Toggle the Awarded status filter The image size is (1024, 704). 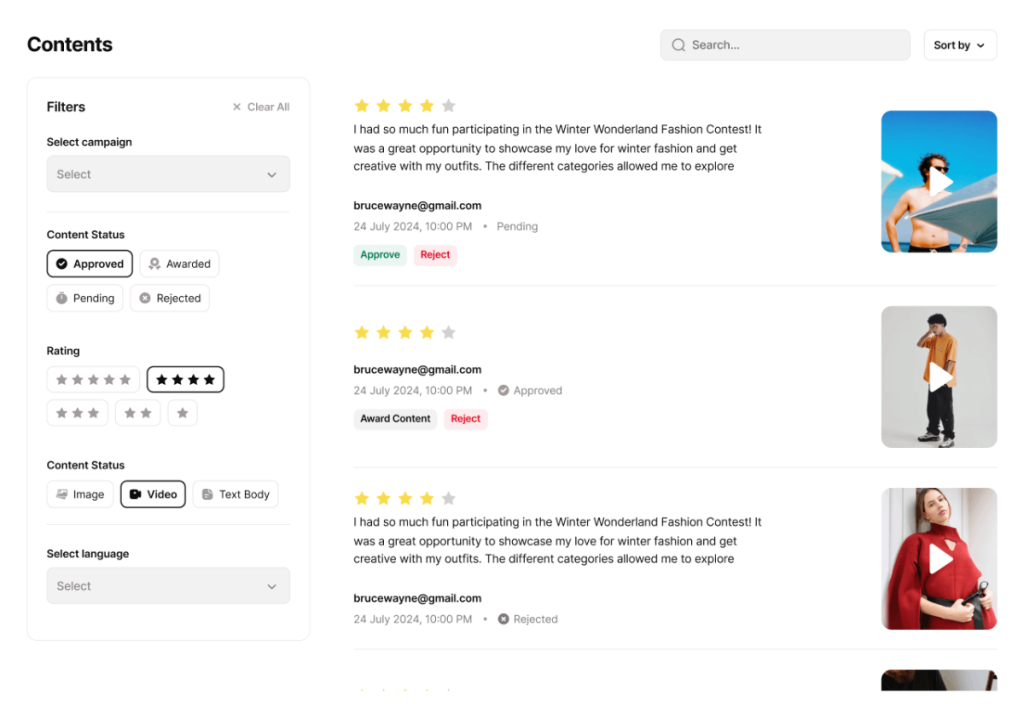tap(179, 264)
